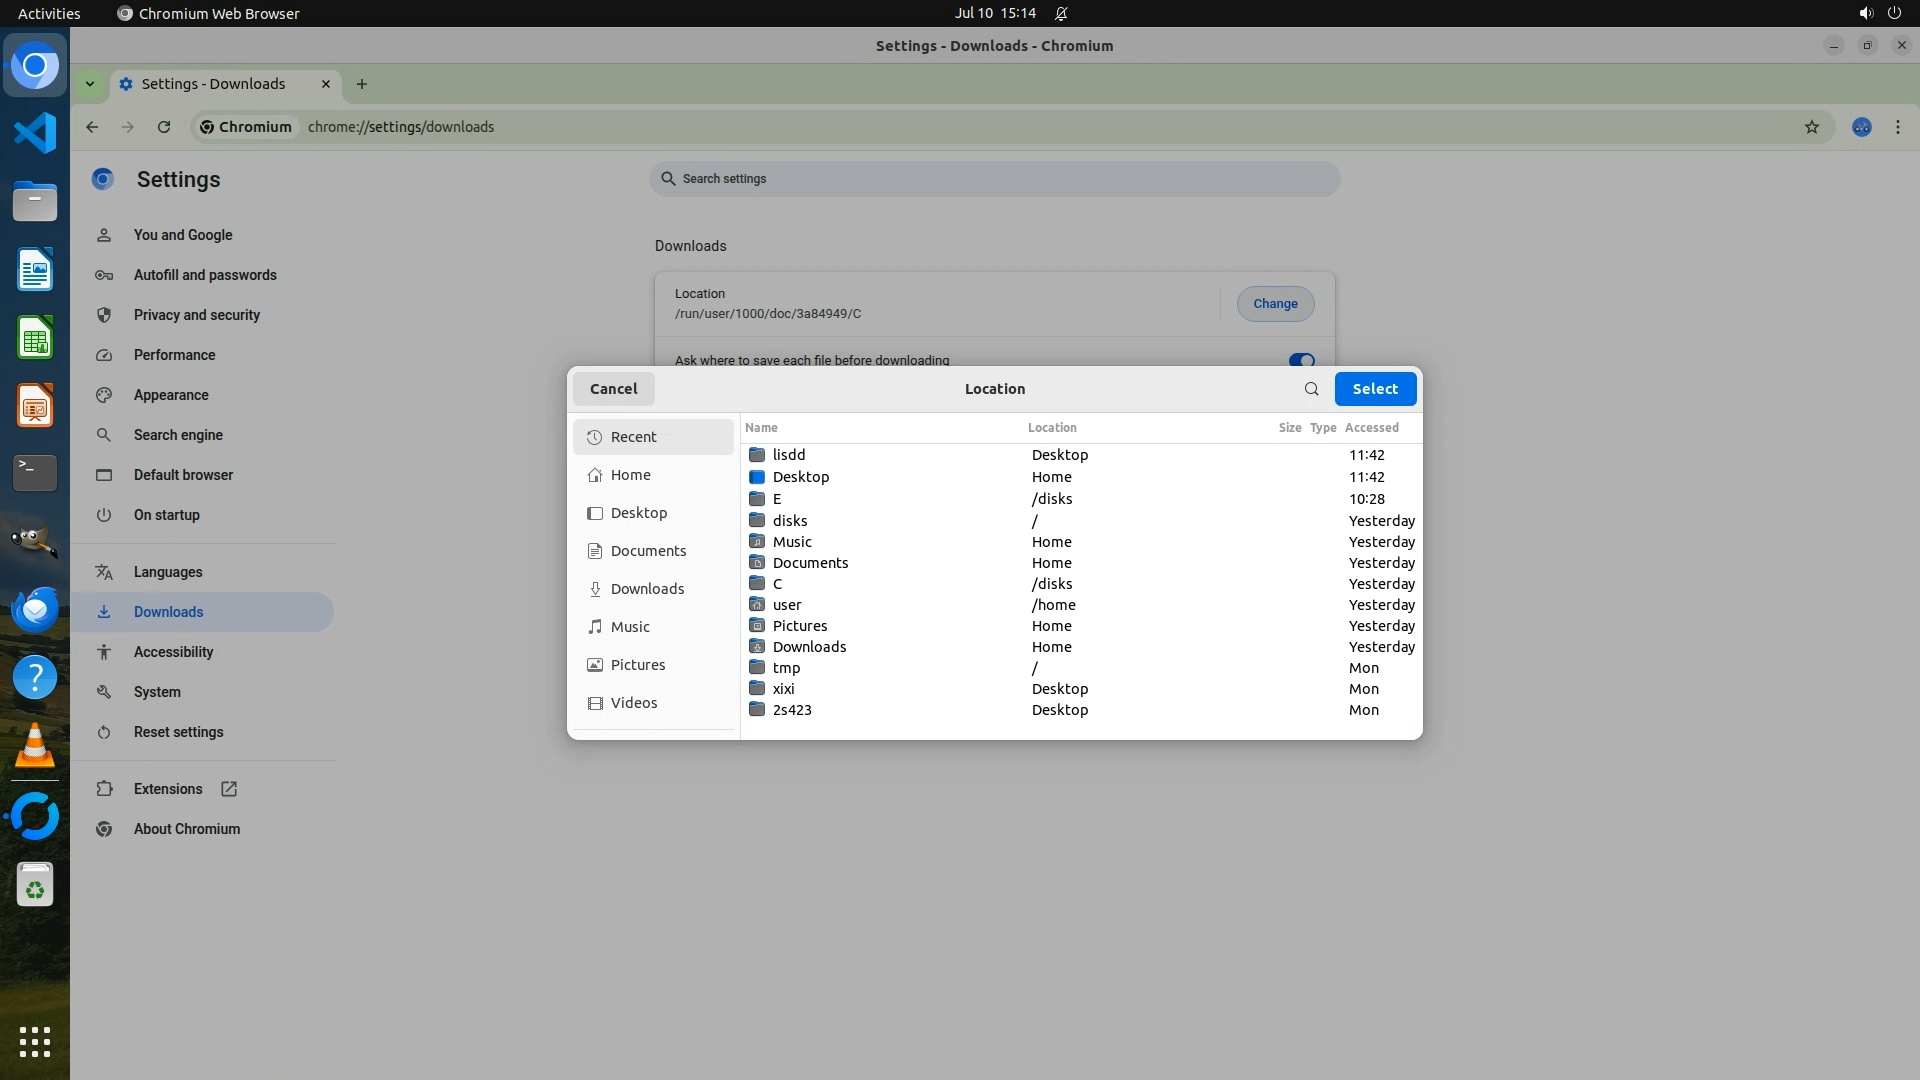Viewport: 1920px width, 1080px height.
Task: Open Chromium three-dot menu
Action: pos(1897,127)
